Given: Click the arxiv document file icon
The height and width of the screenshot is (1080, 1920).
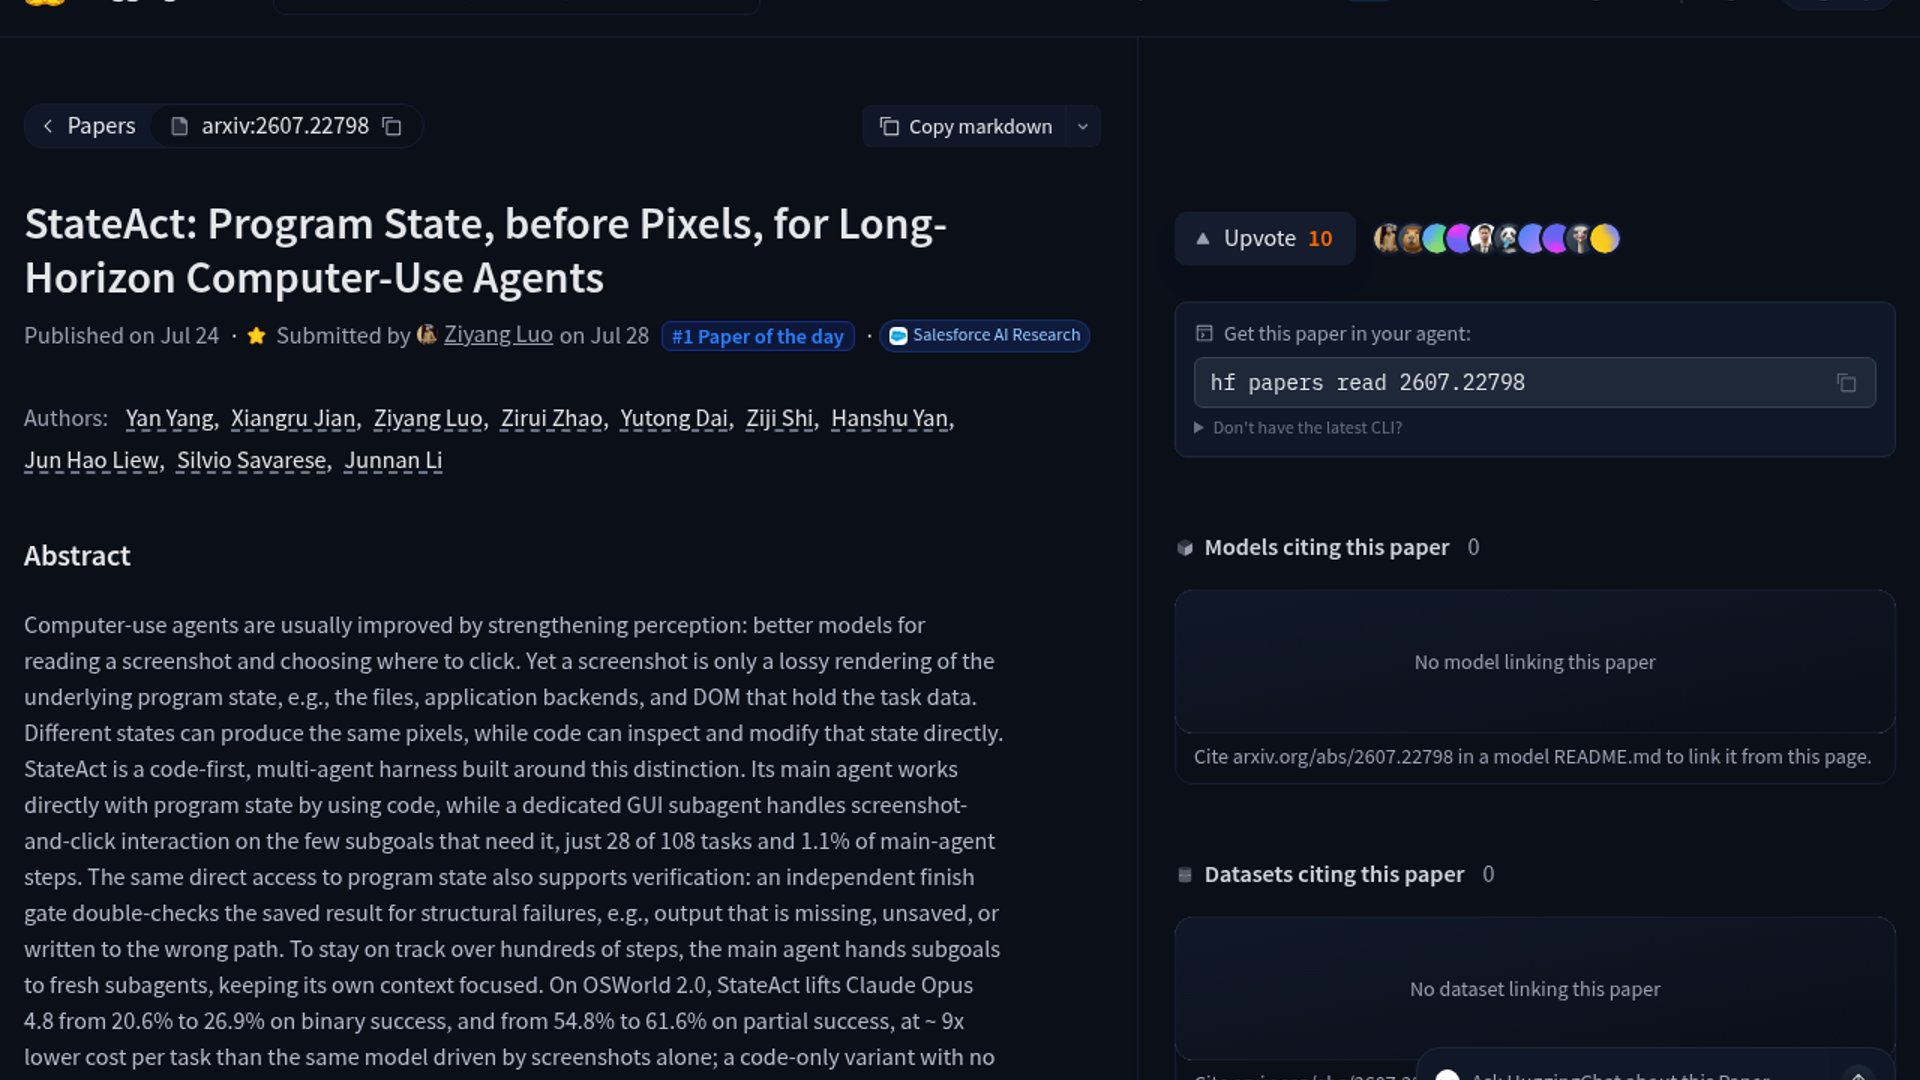Looking at the screenshot, I should (180, 127).
